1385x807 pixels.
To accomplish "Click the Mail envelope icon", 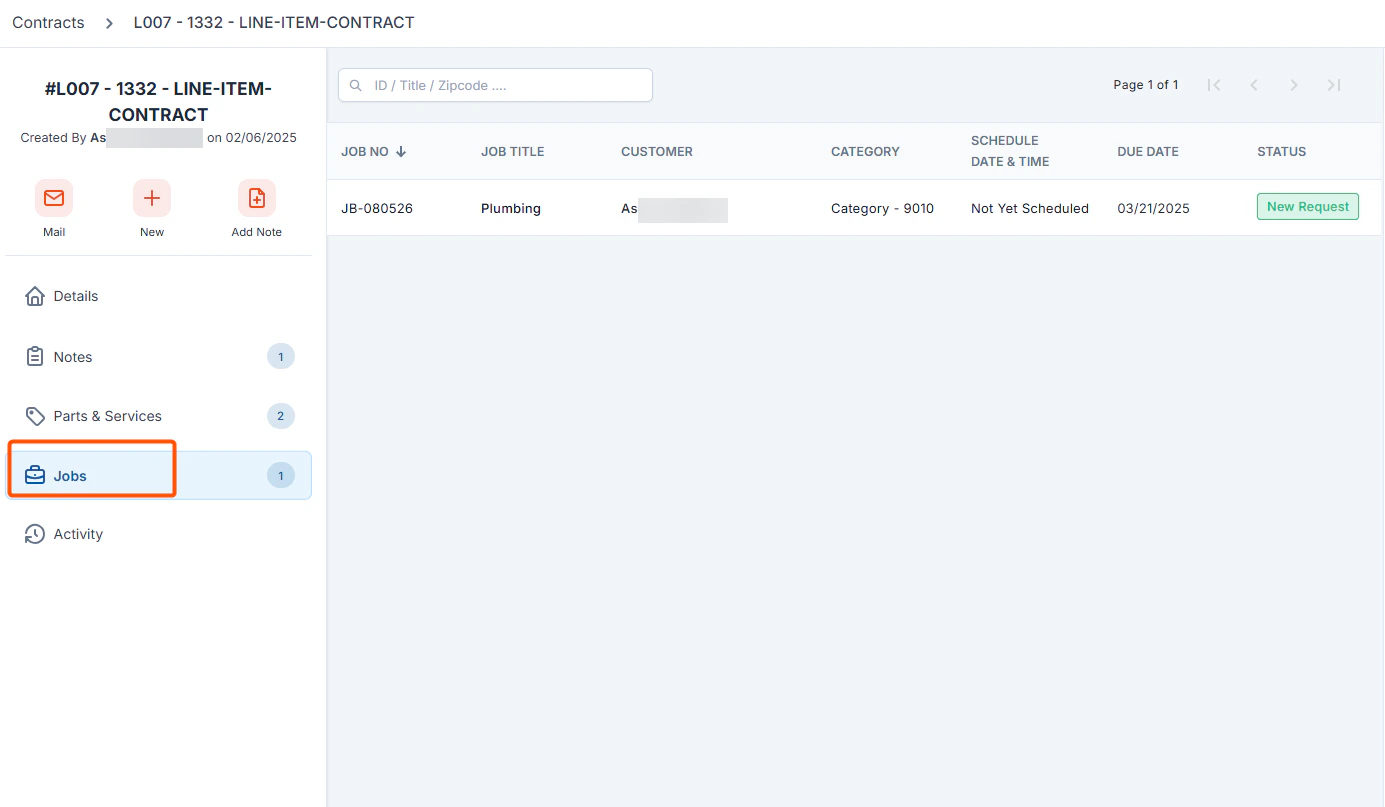I will (54, 198).
